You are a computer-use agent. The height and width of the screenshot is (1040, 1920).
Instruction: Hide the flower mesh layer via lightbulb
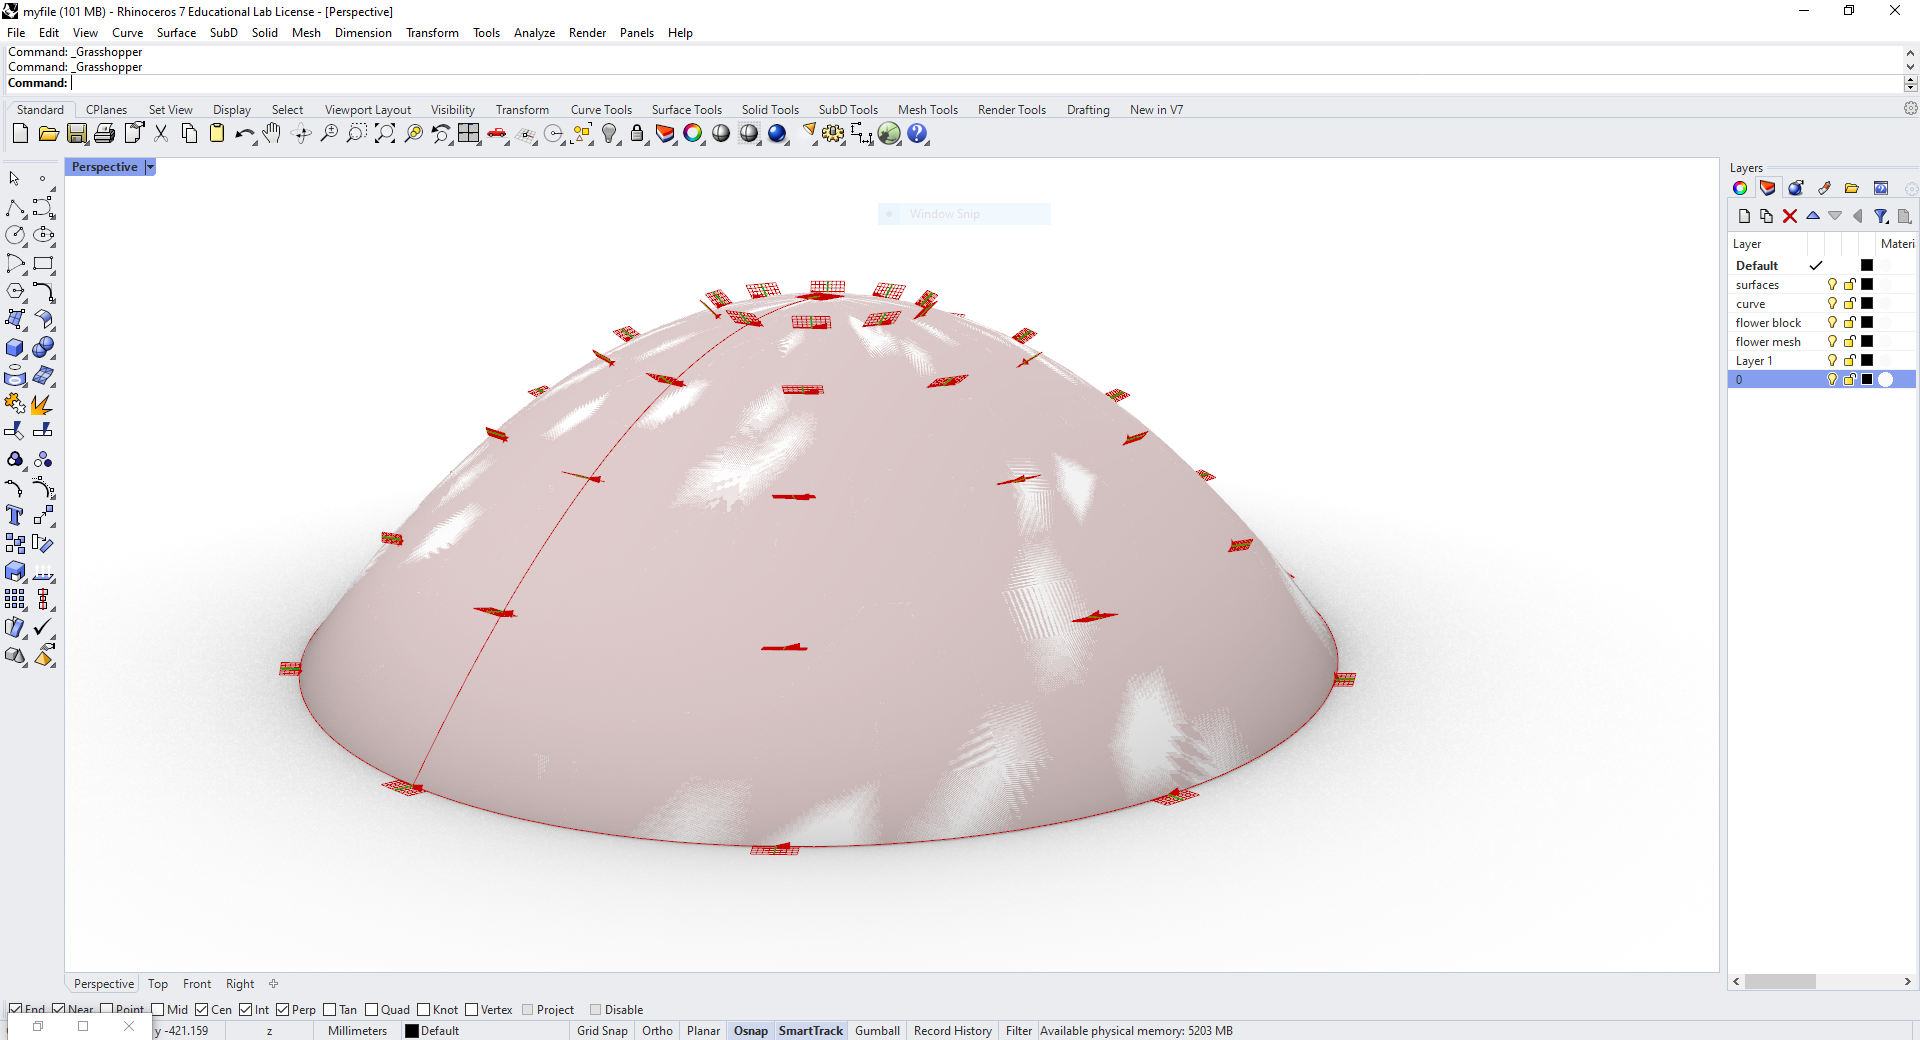(1832, 342)
